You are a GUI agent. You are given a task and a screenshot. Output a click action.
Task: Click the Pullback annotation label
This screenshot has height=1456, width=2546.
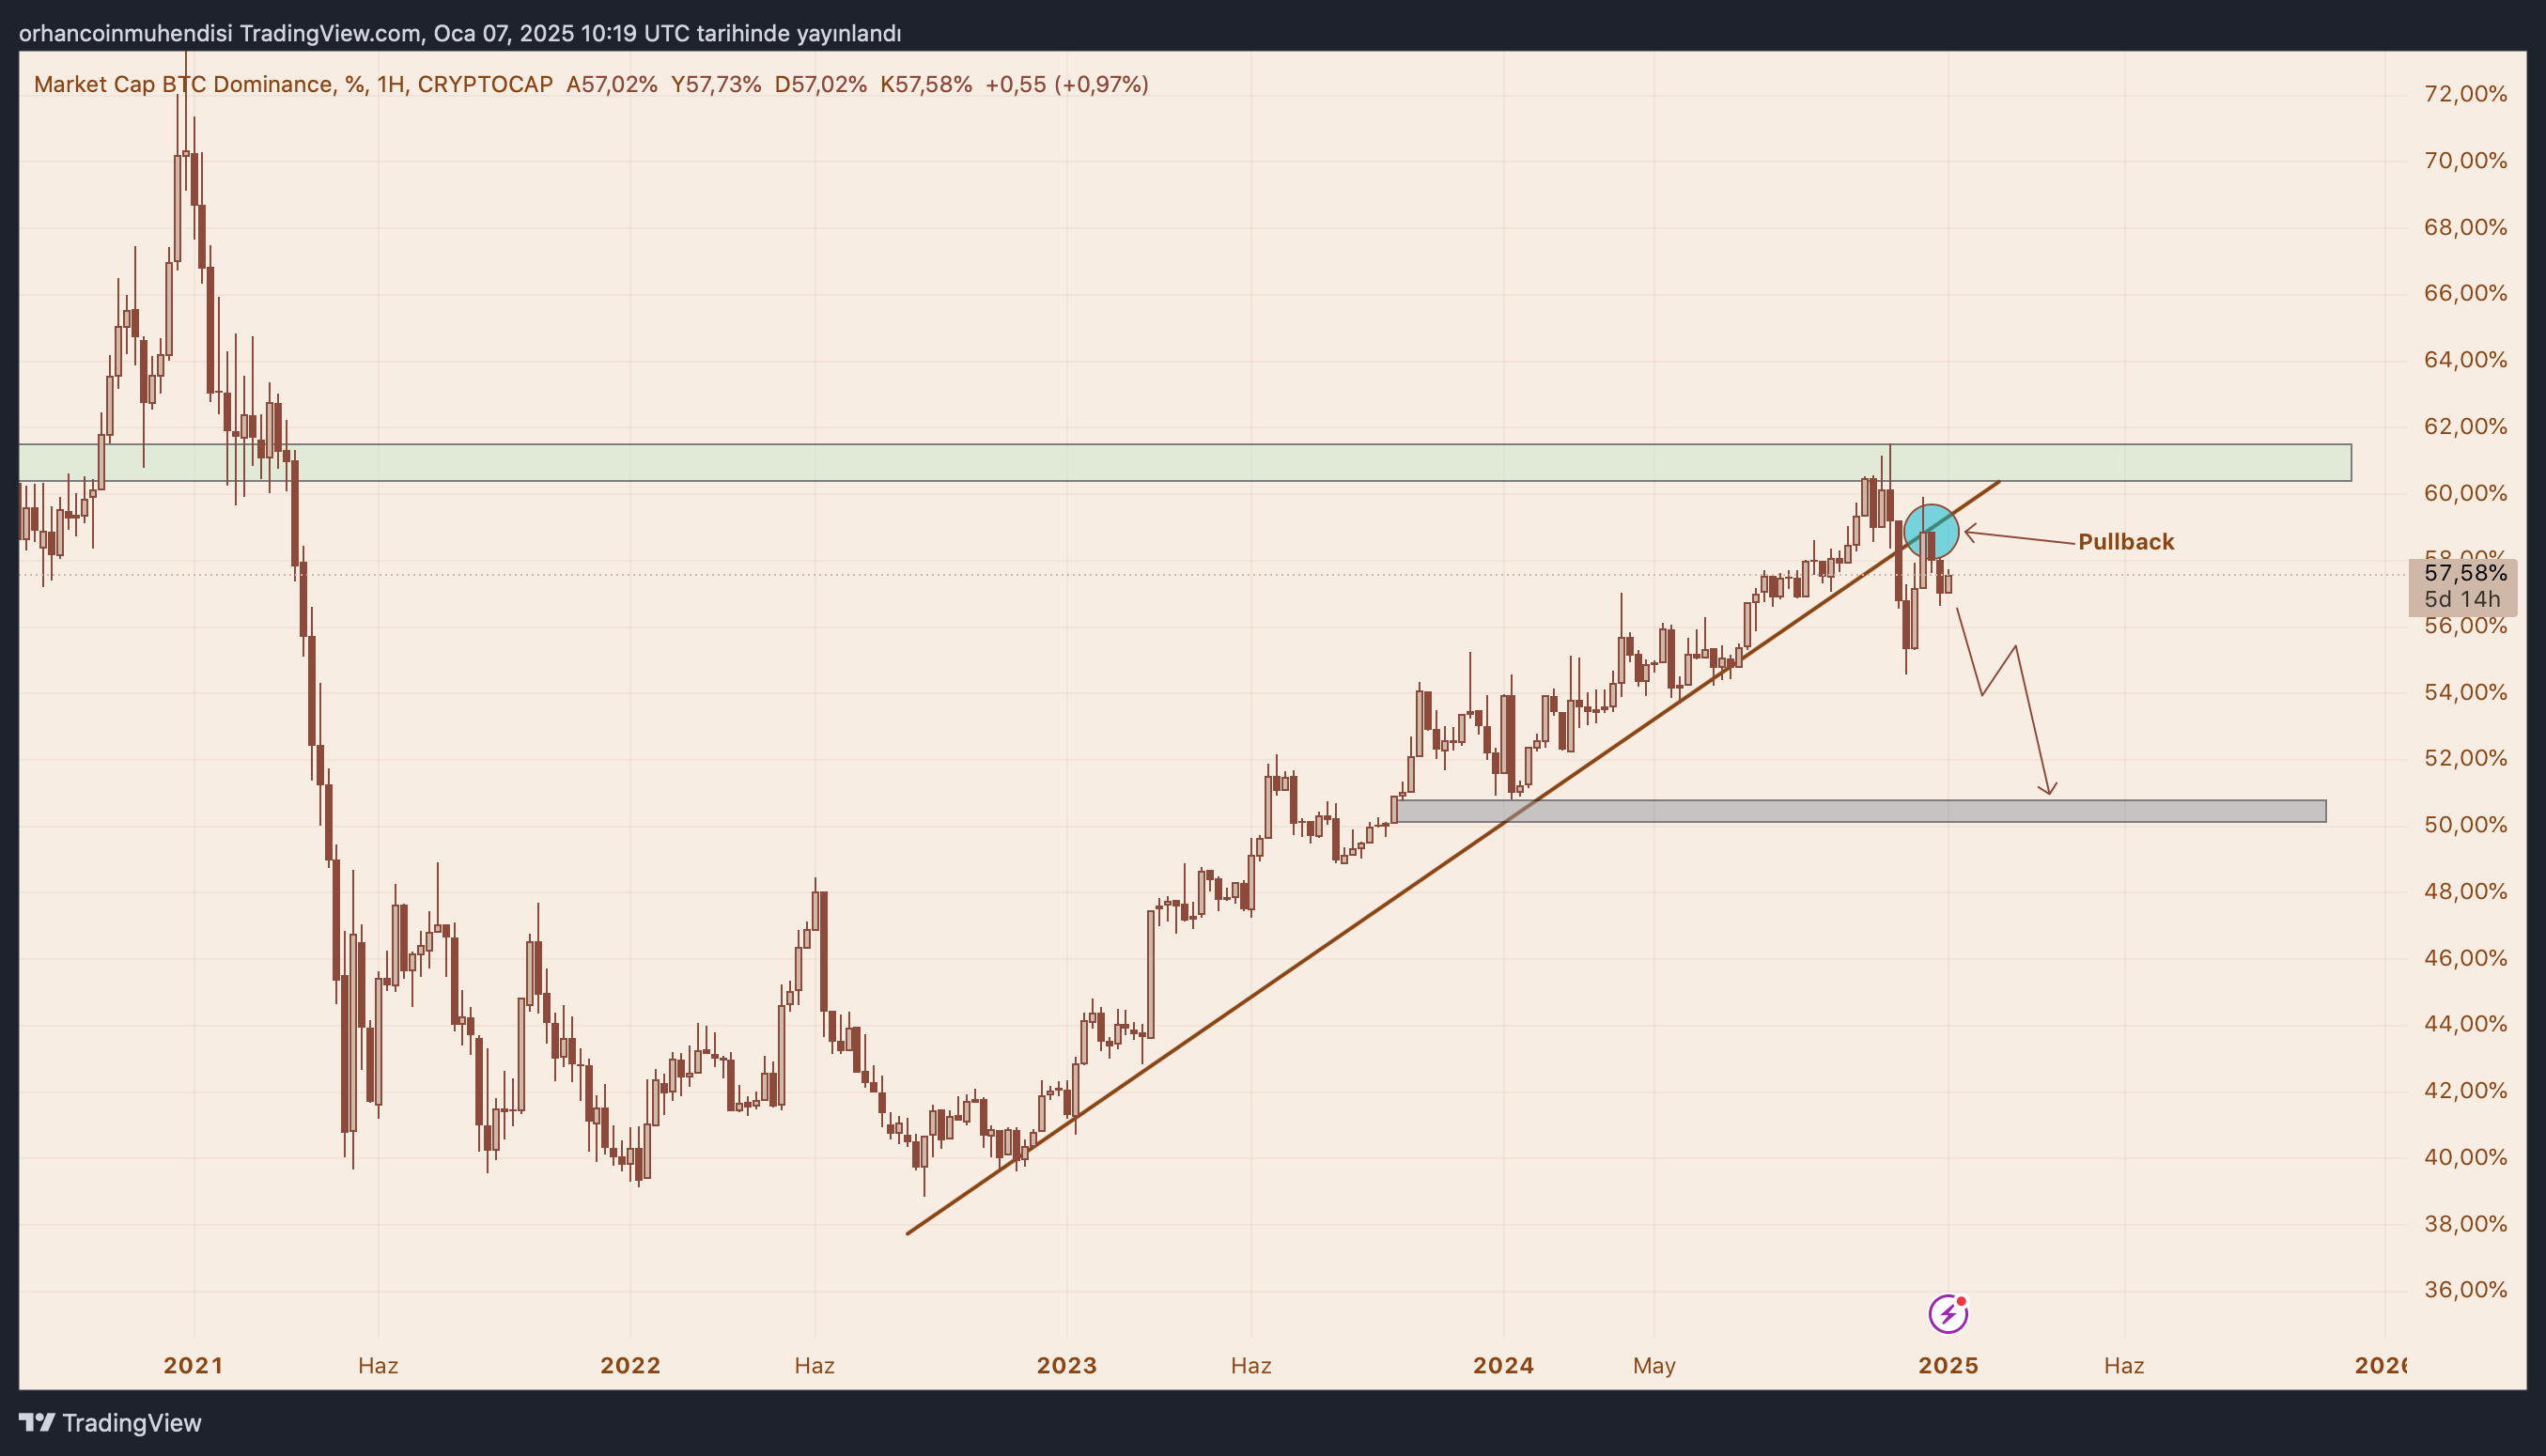coord(2125,542)
